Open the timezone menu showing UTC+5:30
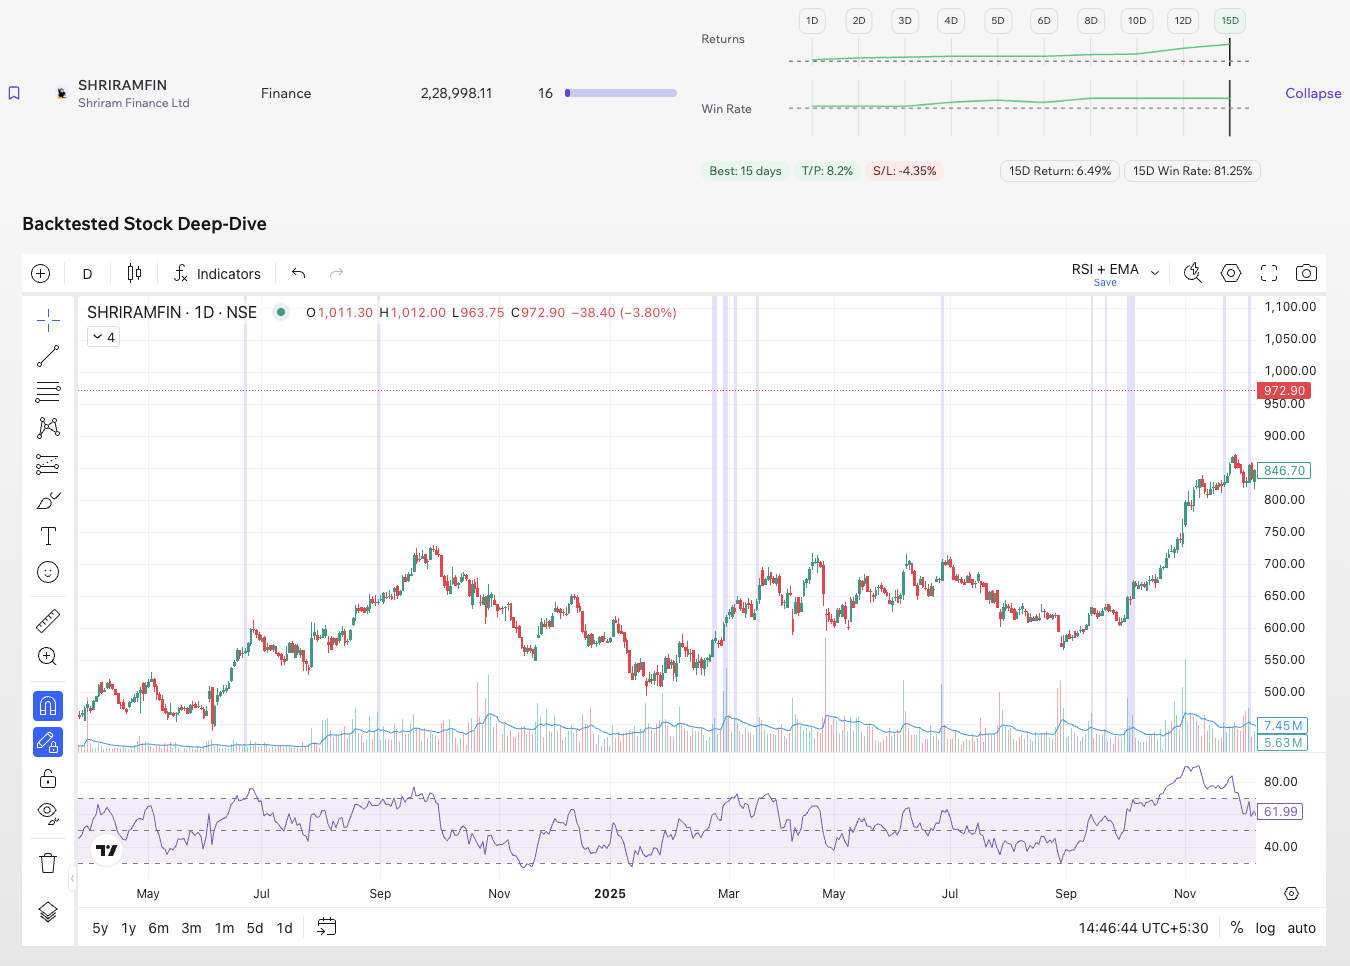The image size is (1350, 966). (1144, 928)
